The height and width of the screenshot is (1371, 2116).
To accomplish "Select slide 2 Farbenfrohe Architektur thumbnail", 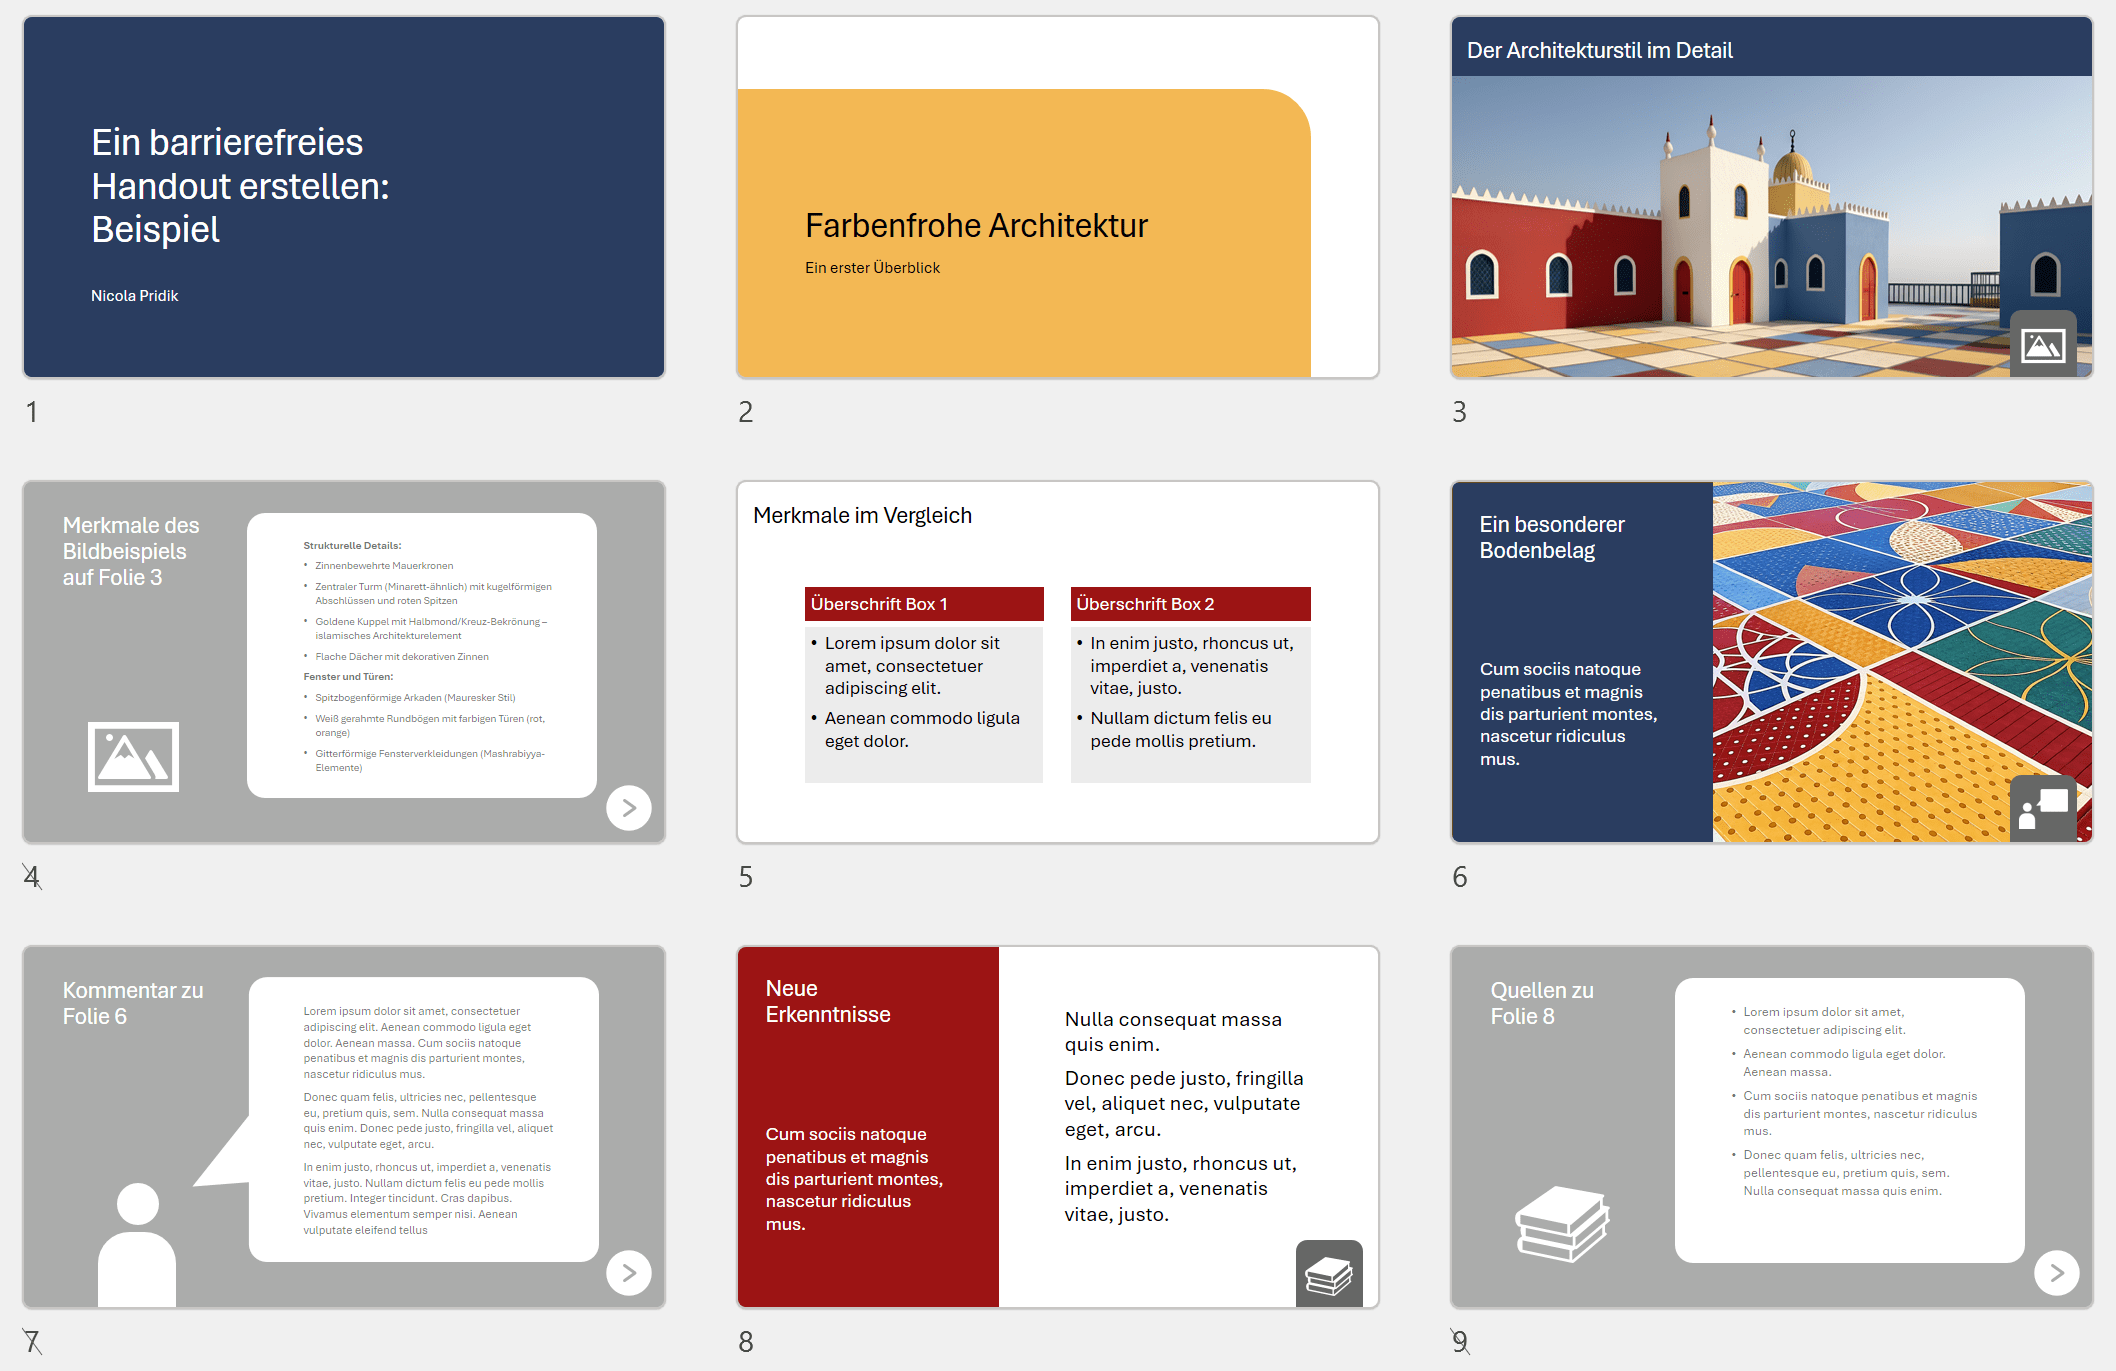I will tap(1058, 197).
